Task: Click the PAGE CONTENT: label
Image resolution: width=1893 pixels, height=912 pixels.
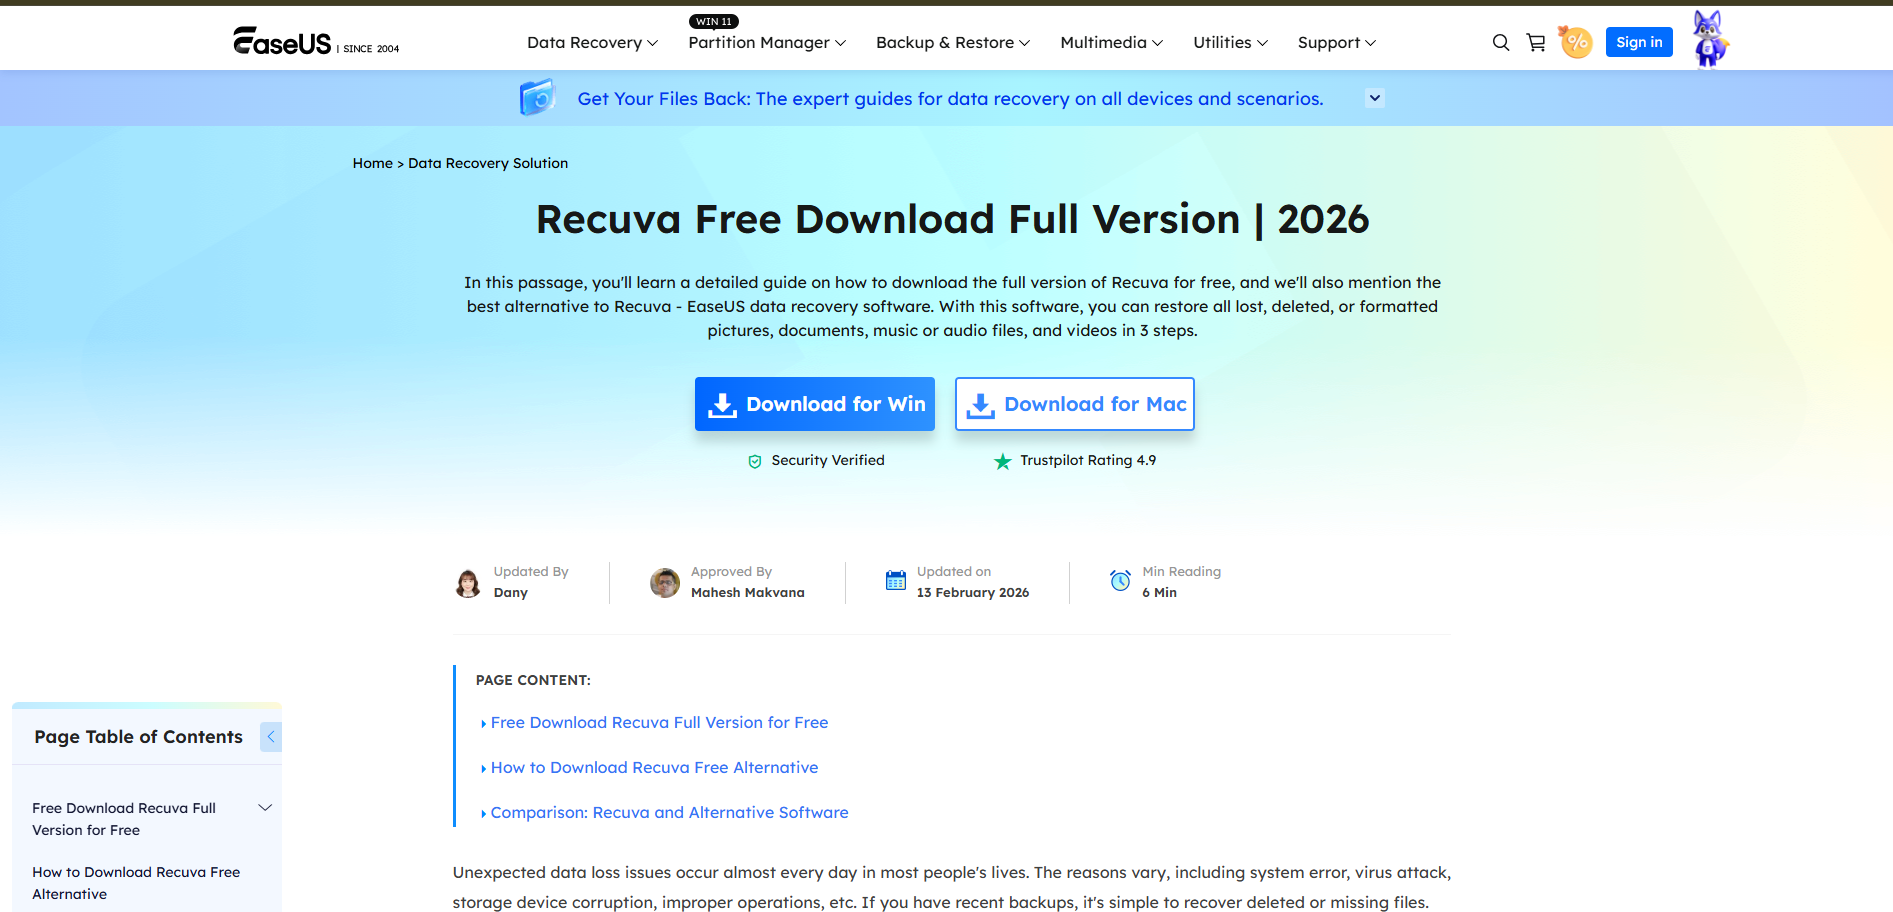Action: coord(533,680)
